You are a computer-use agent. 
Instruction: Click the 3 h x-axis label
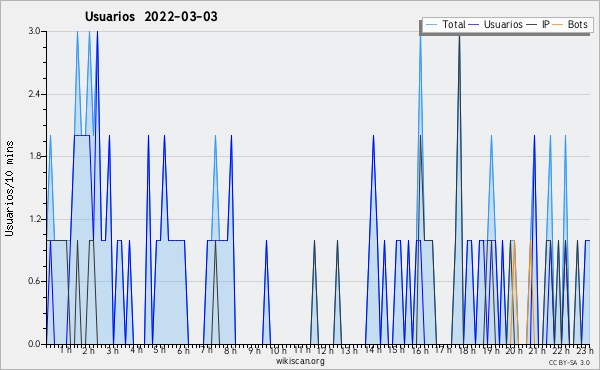[x=112, y=351]
